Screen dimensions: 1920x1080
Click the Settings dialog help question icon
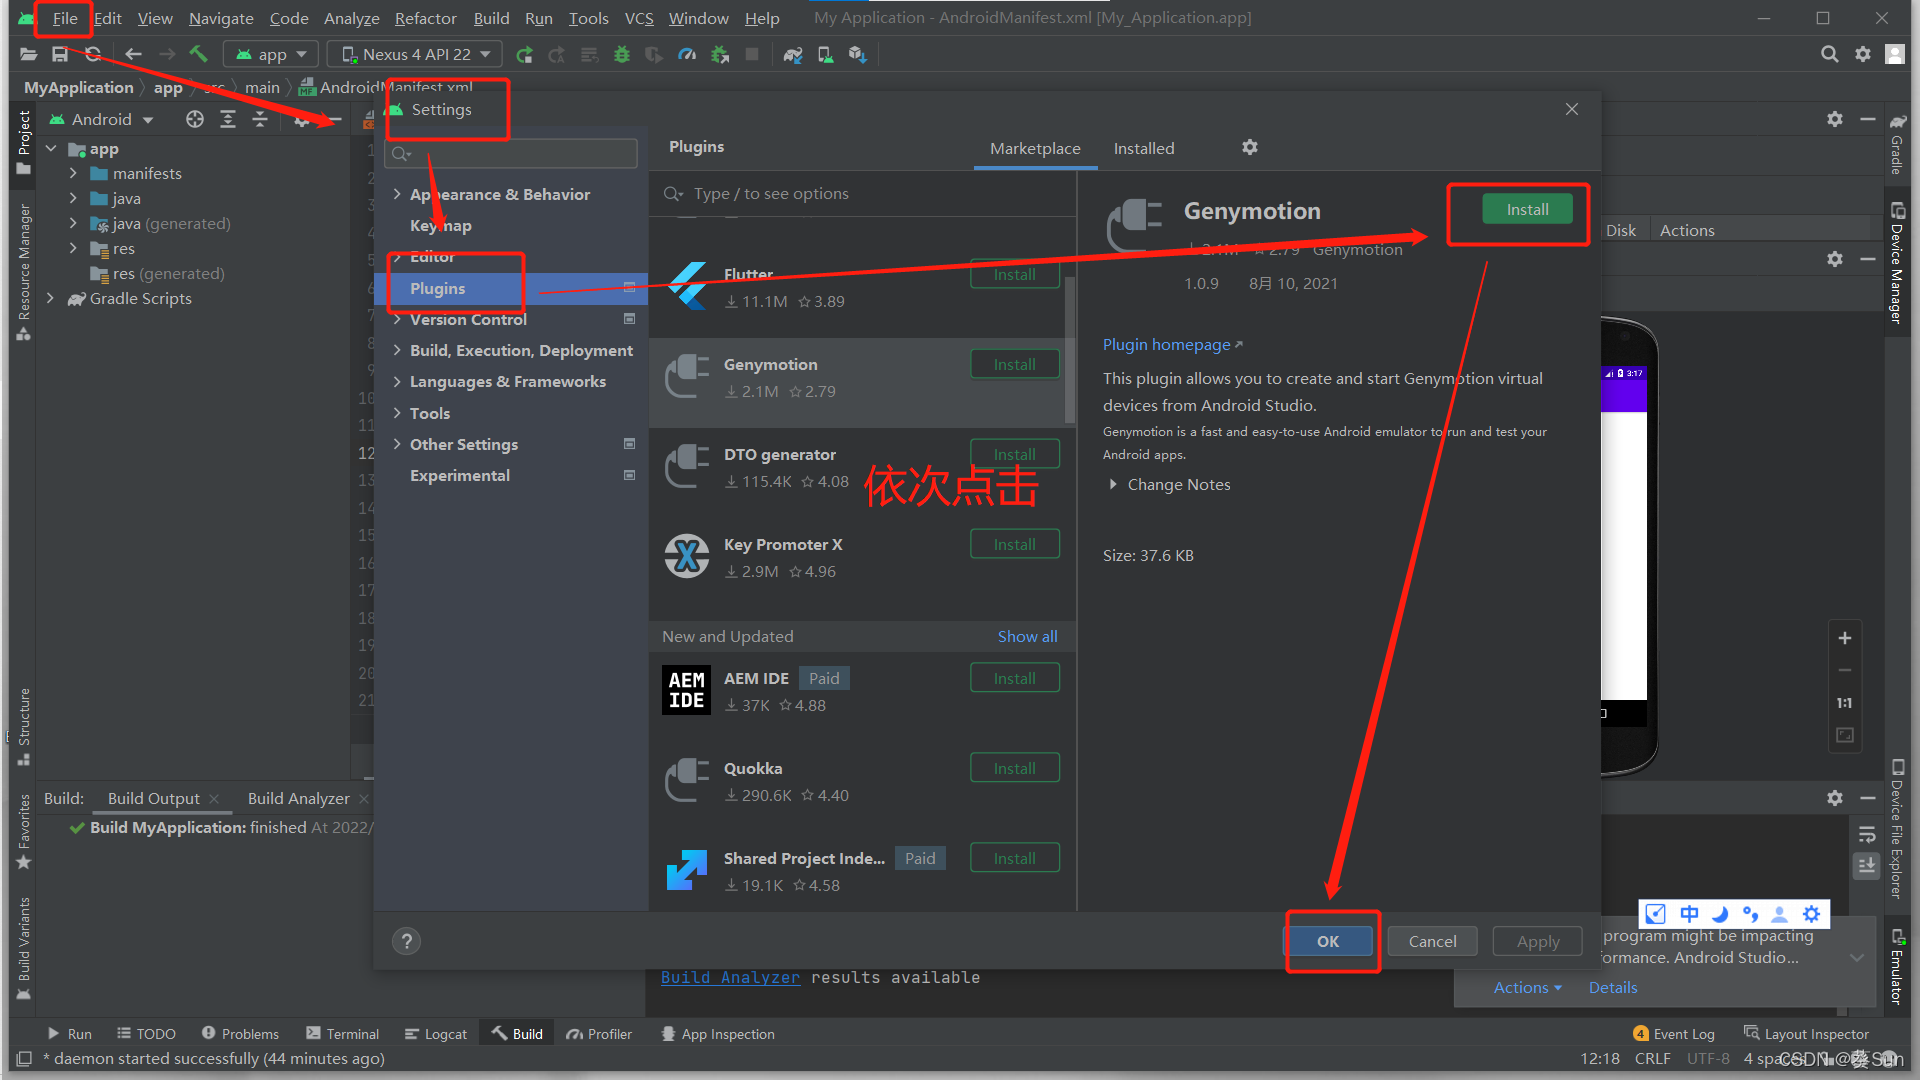406,941
